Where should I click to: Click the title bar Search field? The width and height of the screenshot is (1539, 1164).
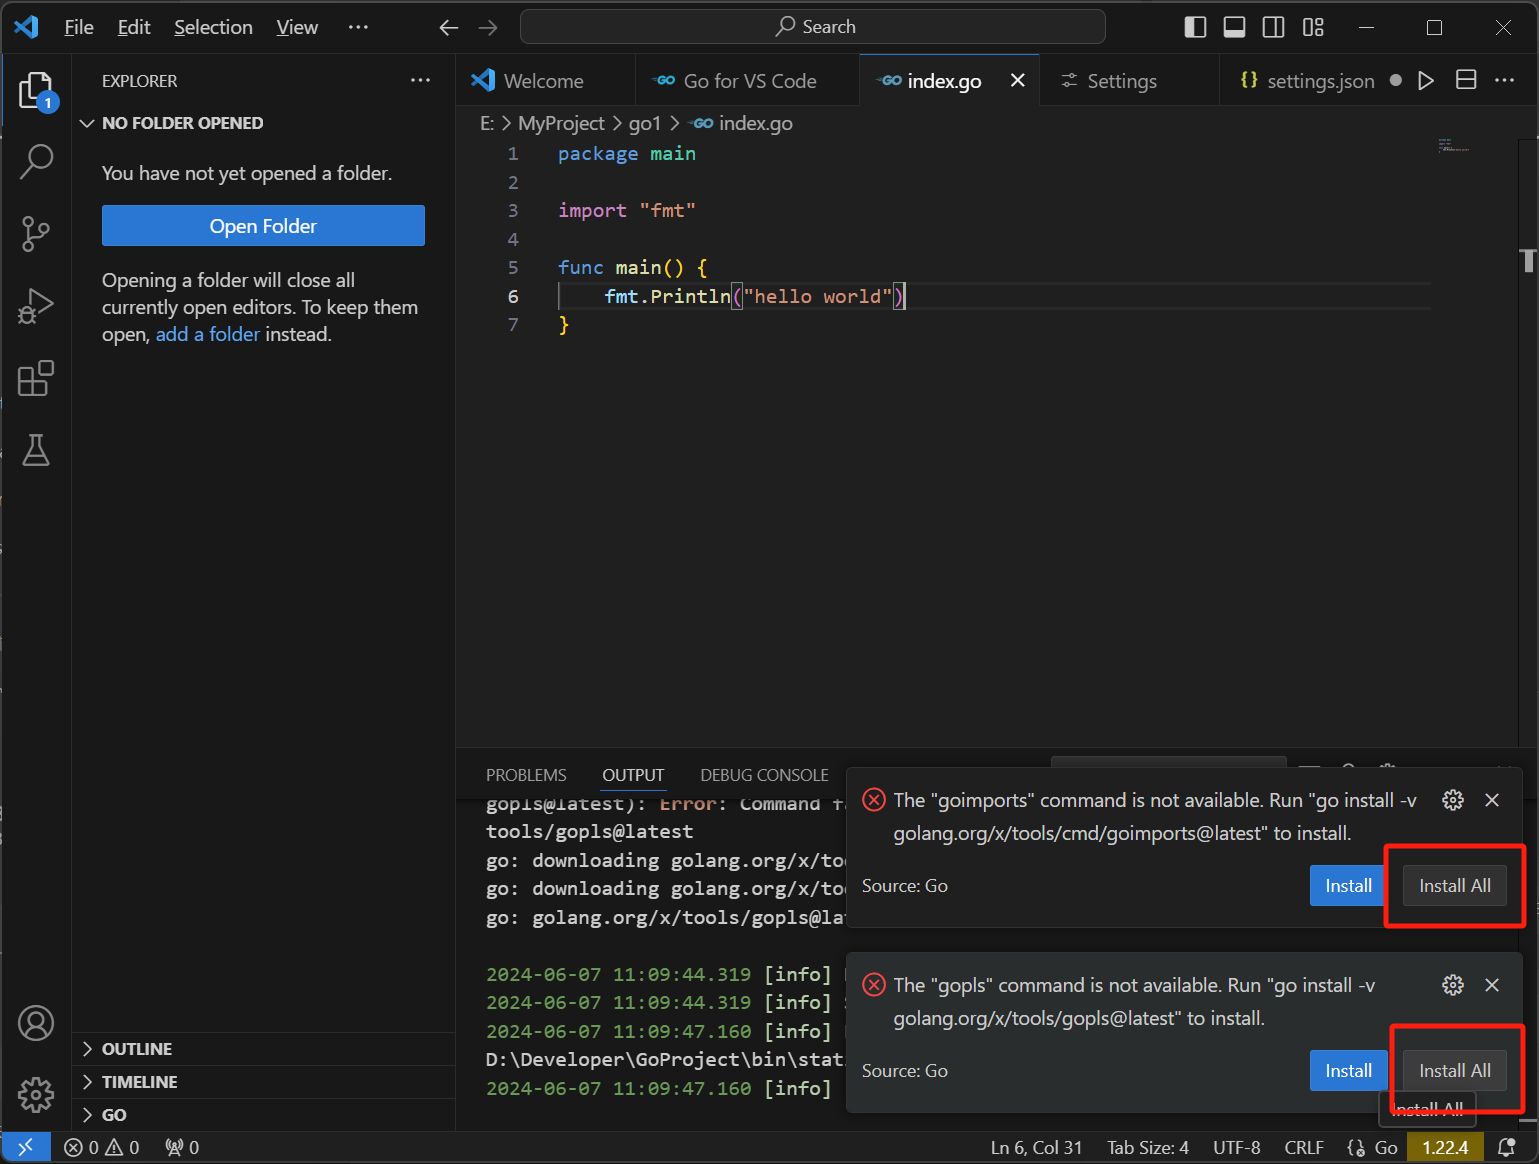point(813,27)
